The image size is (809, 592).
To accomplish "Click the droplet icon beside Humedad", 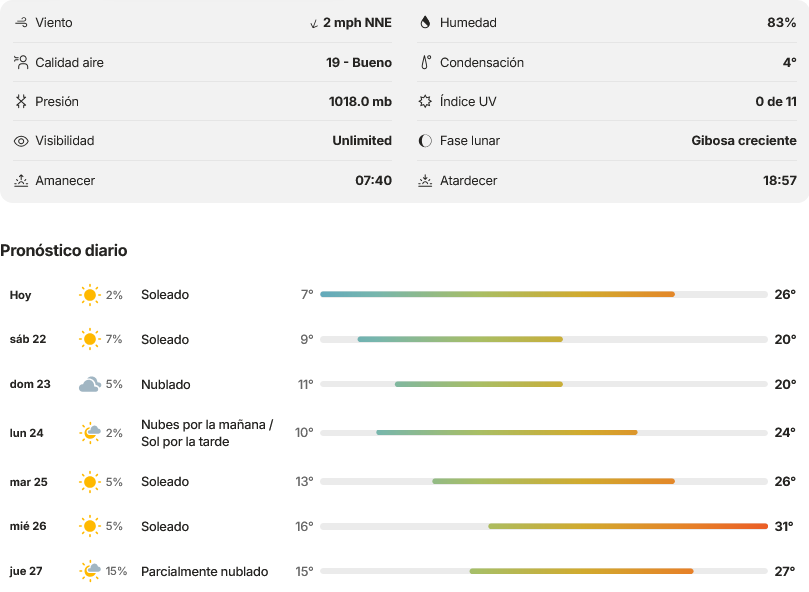I will (x=425, y=22).
